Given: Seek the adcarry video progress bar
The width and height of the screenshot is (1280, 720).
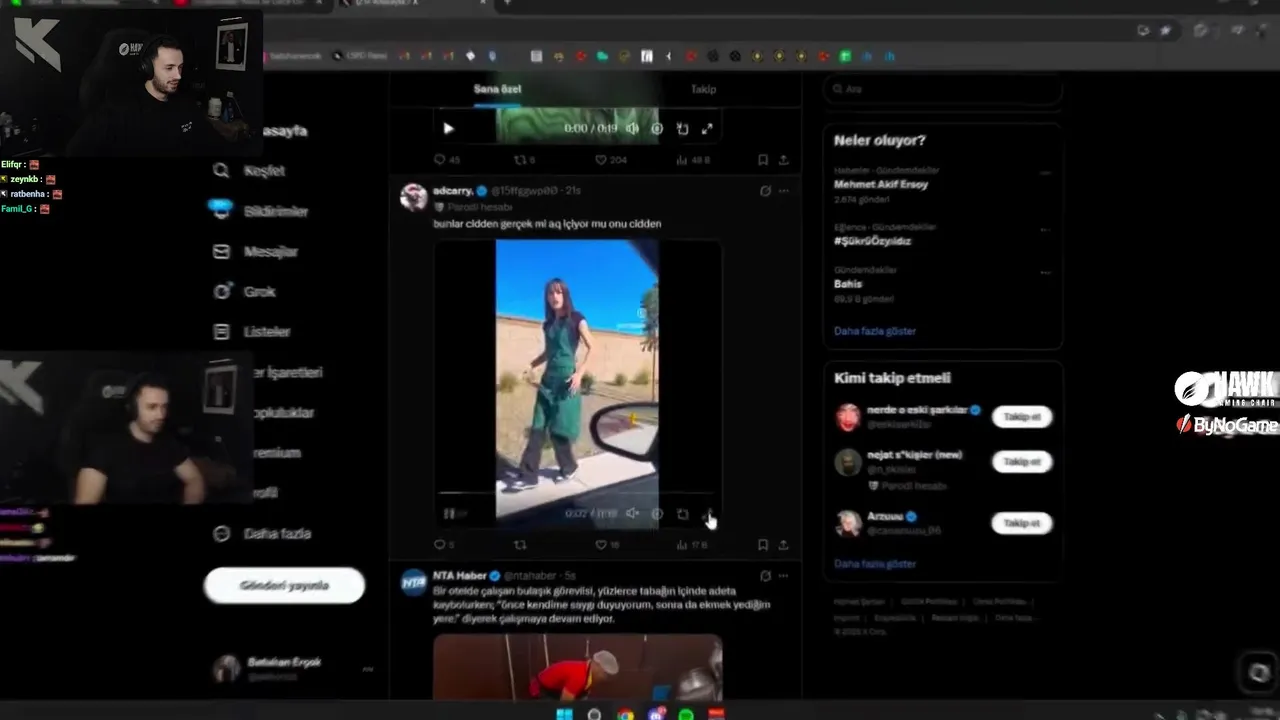Looking at the screenshot, I should click(x=577, y=493).
